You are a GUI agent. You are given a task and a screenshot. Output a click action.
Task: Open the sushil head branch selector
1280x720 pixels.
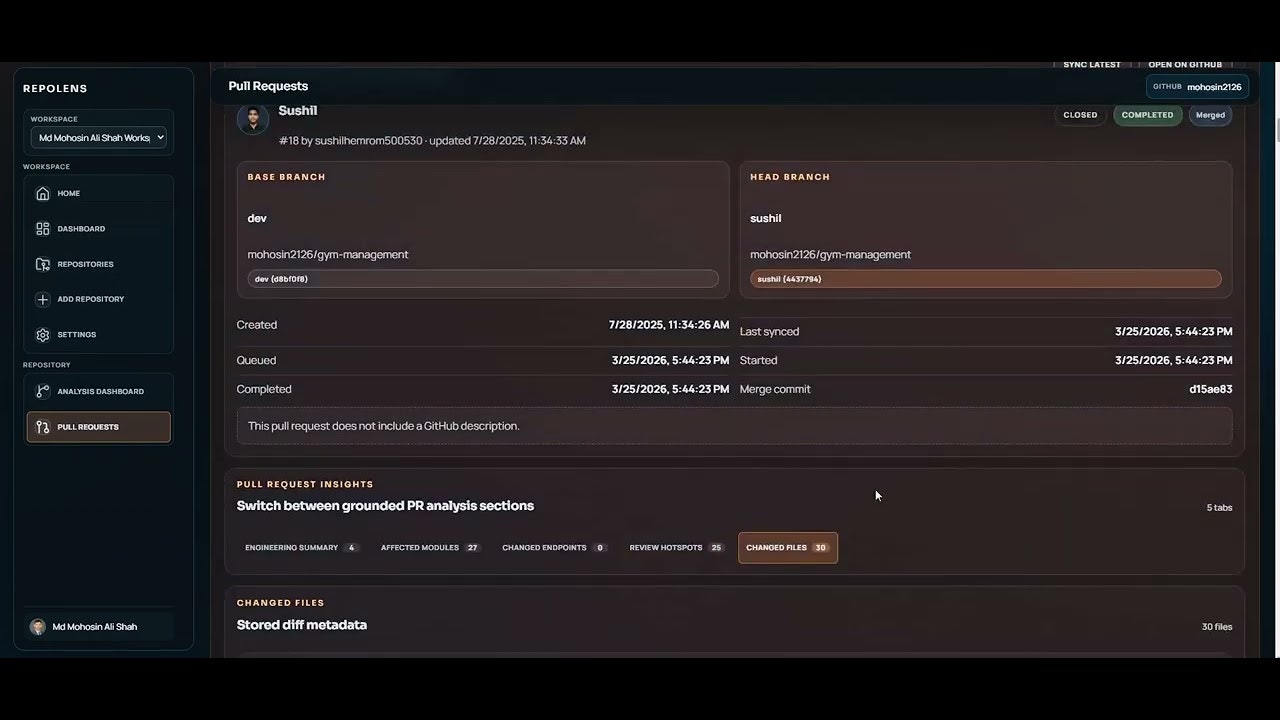coord(985,278)
